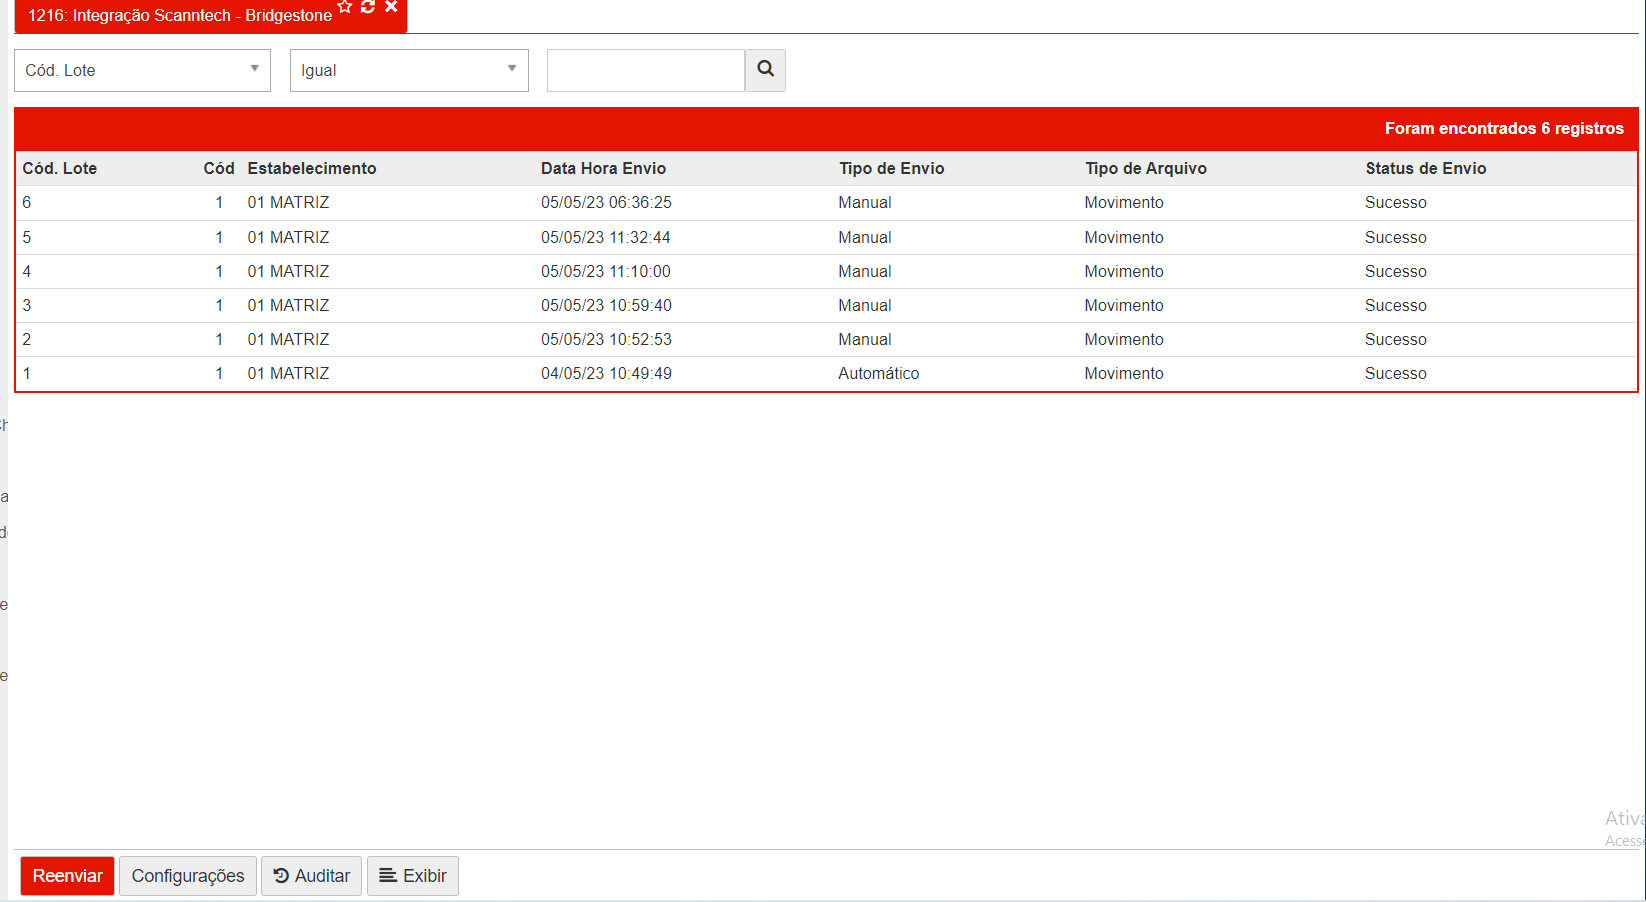Click the Foram encontrados 6 registros banner
1646x902 pixels.
[1504, 128]
